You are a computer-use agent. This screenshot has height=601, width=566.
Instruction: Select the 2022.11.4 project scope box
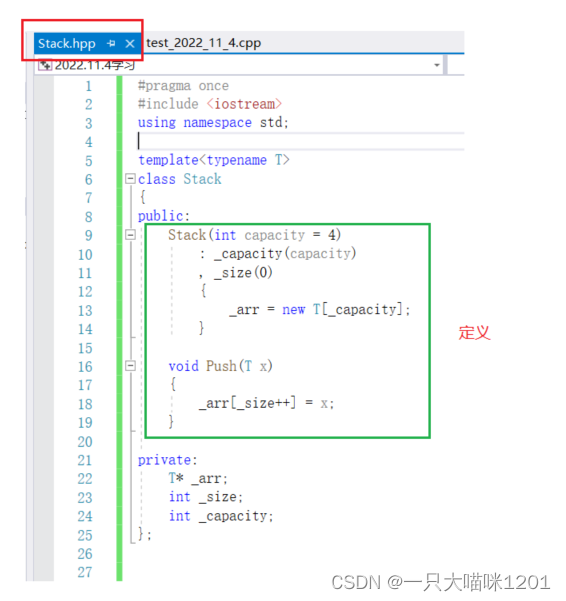click(239, 65)
